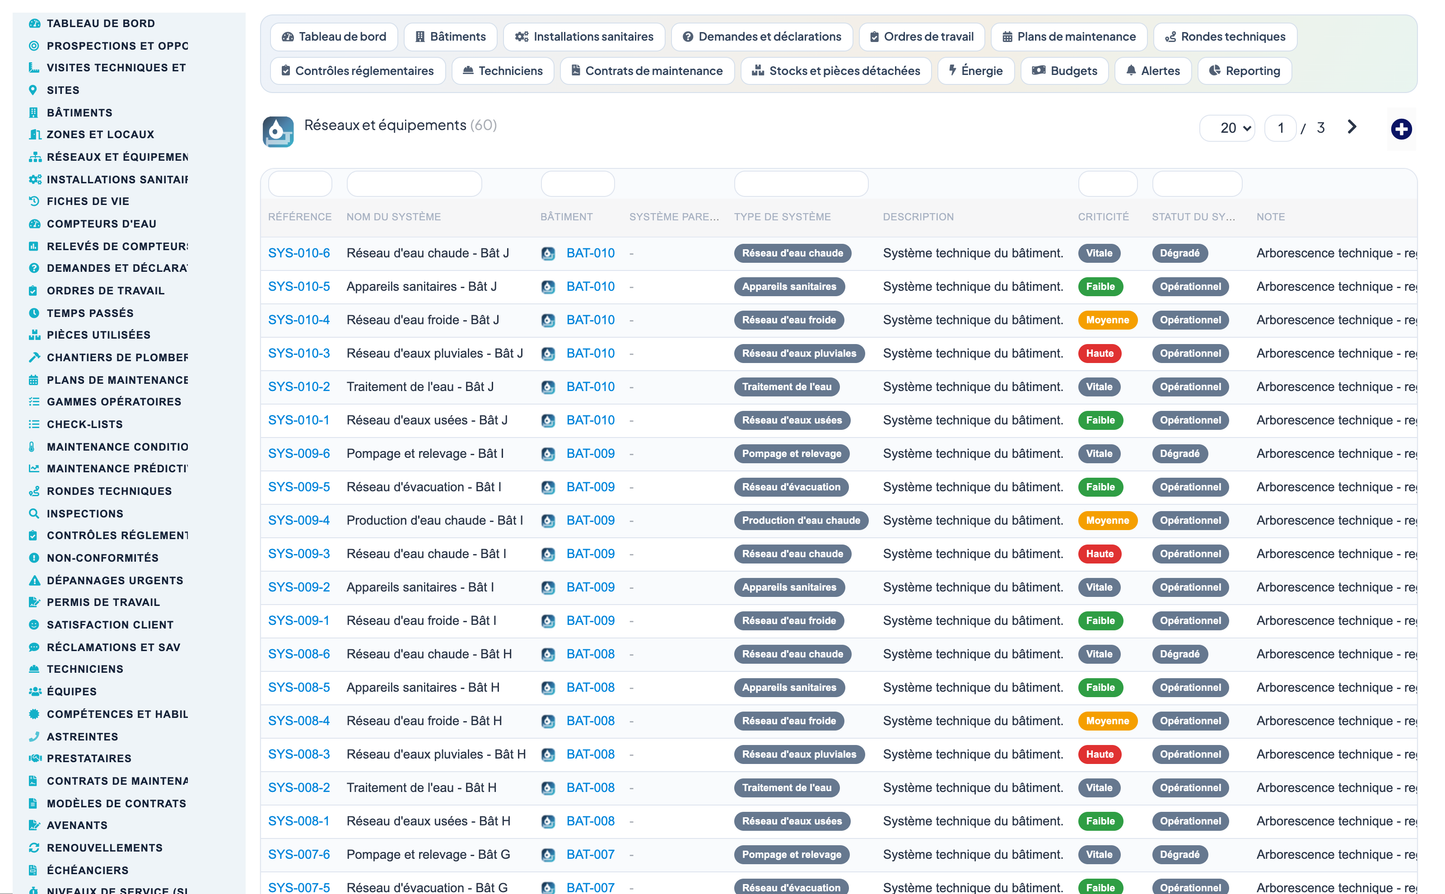Open the Rondes techniques tab
Viewport: 1445px width, 894px height.
(x=1225, y=37)
